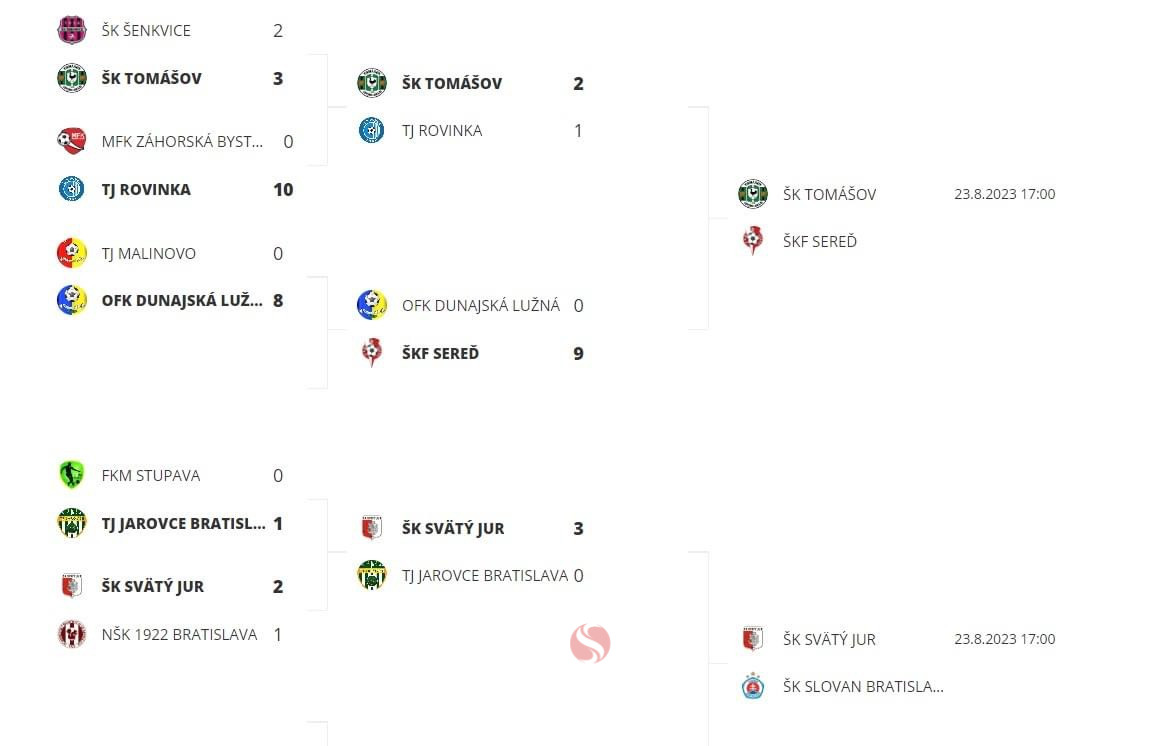Click ŠK Tomášov vs ŠKF Sereď match date
1176x746 pixels.
pos(1005,194)
